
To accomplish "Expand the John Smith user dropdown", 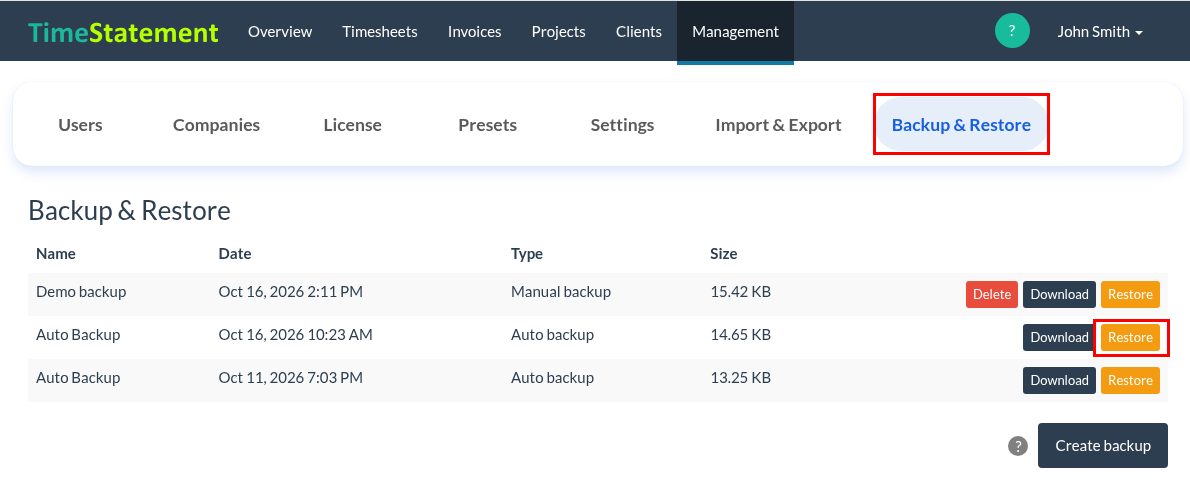I will pos(1100,32).
